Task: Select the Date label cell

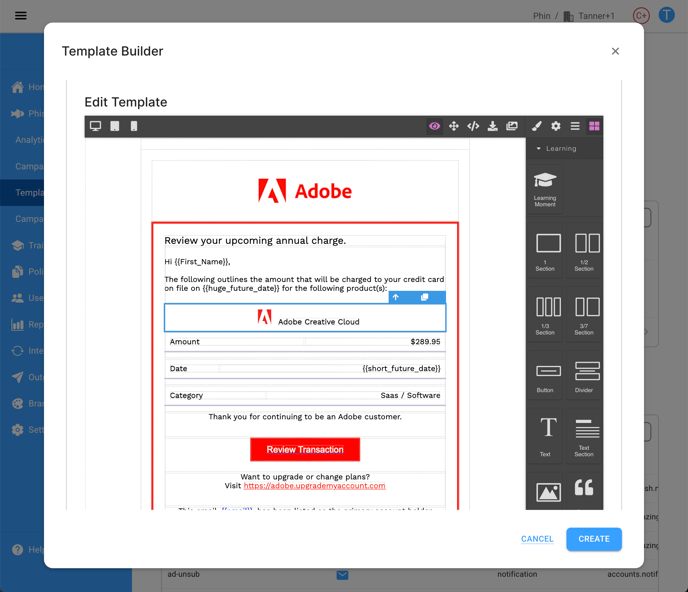Action: pos(178,369)
